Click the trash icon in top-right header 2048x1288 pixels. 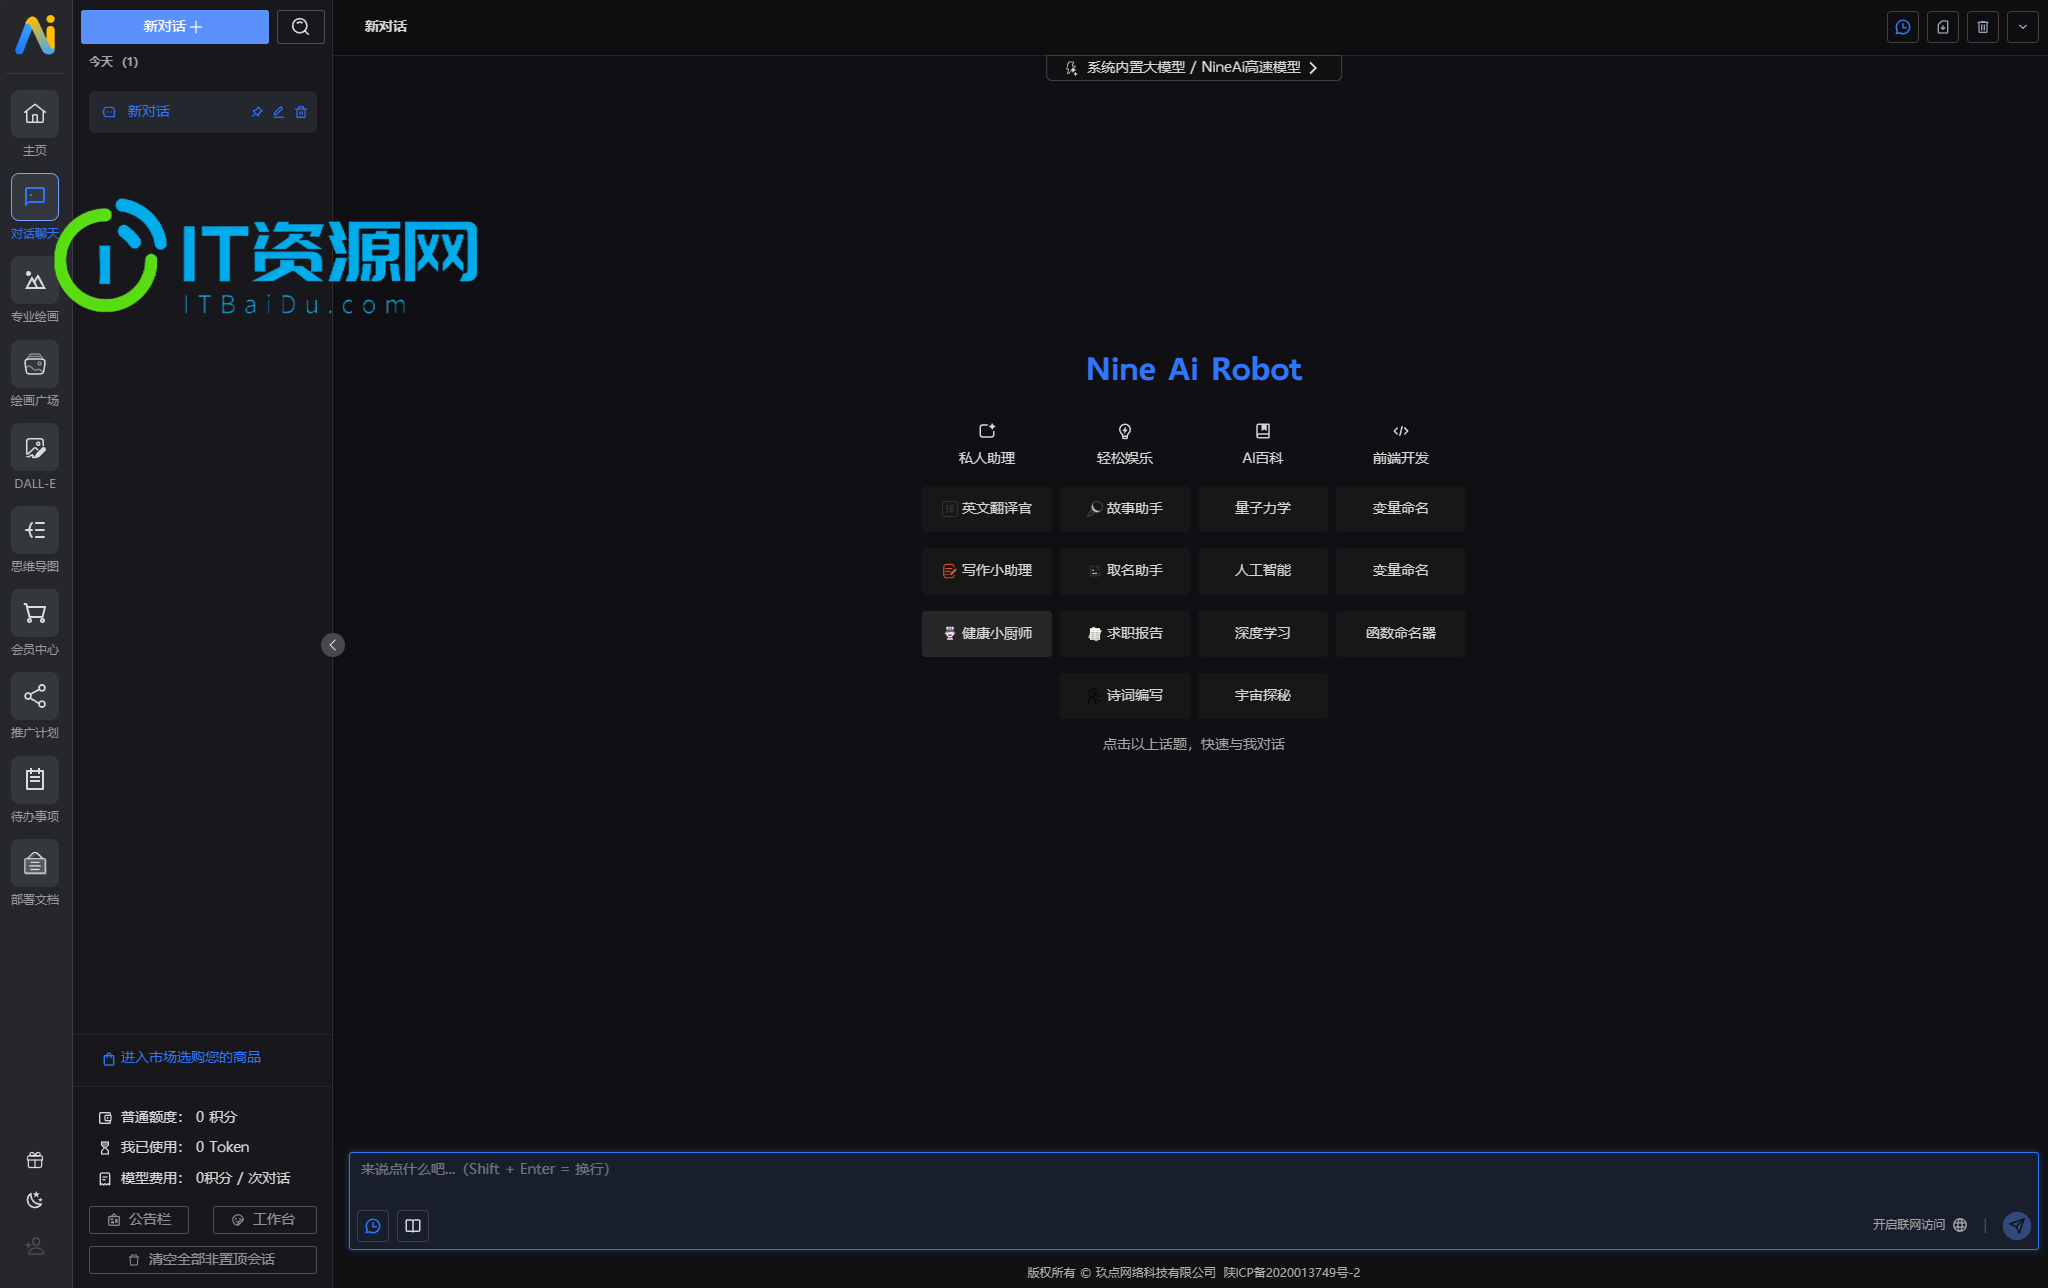(x=1983, y=27)
